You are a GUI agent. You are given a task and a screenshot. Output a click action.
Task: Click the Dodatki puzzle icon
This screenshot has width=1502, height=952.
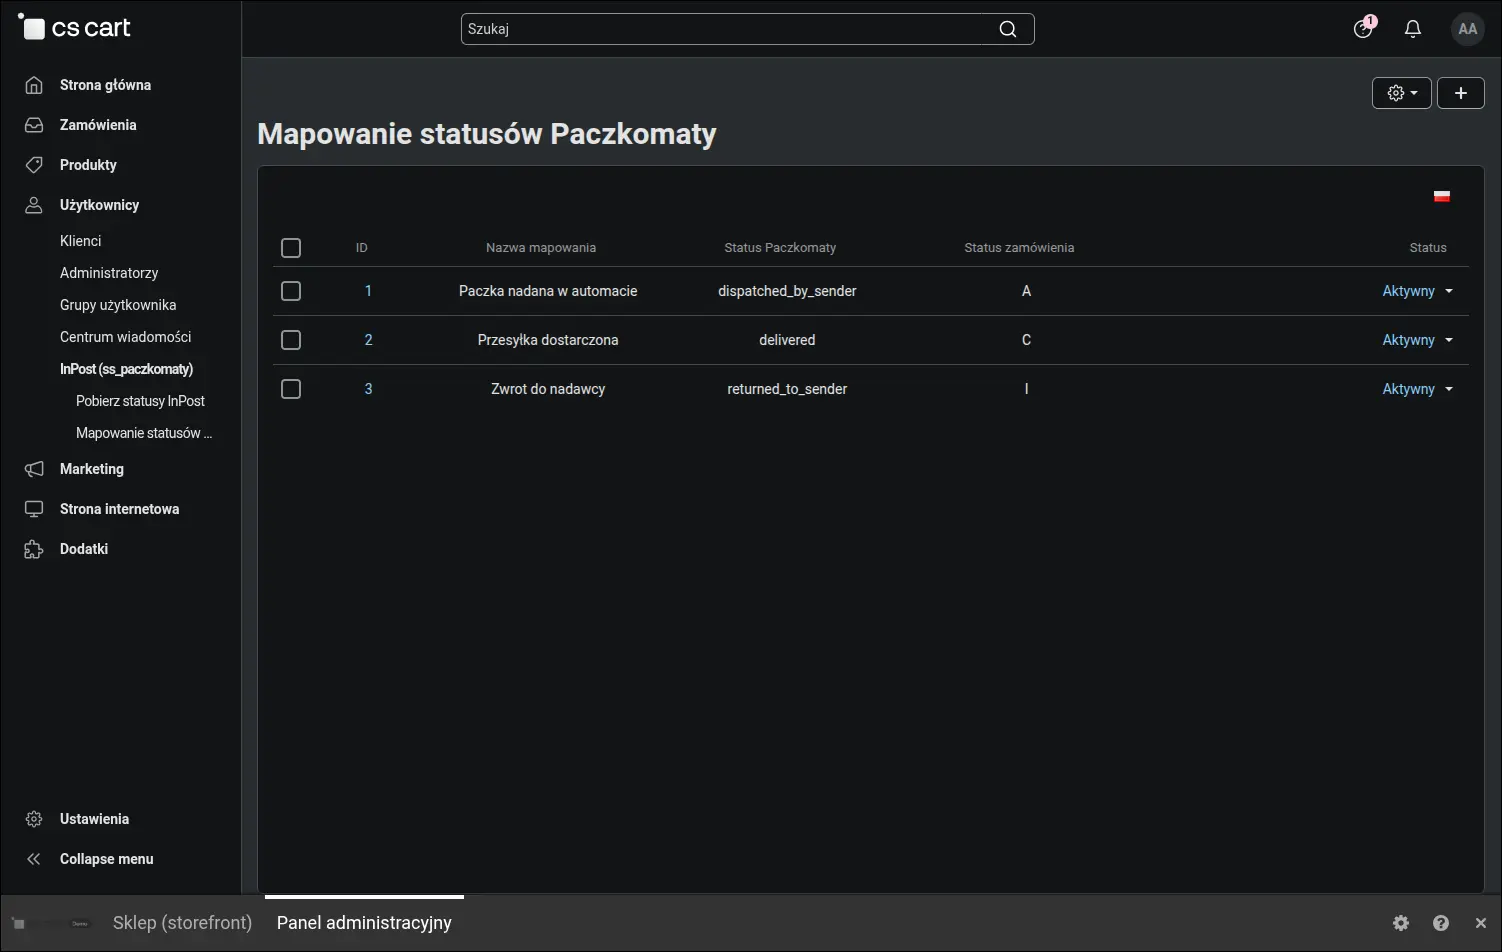[x=34, y=549]
